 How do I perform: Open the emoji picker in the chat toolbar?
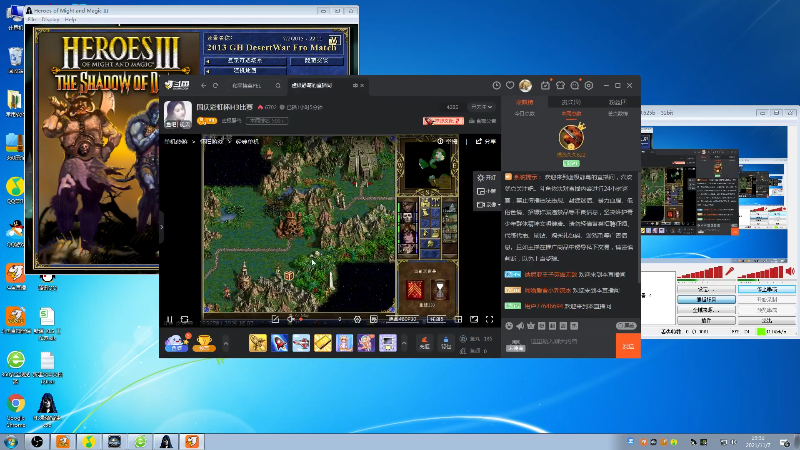tap(509, 326)
